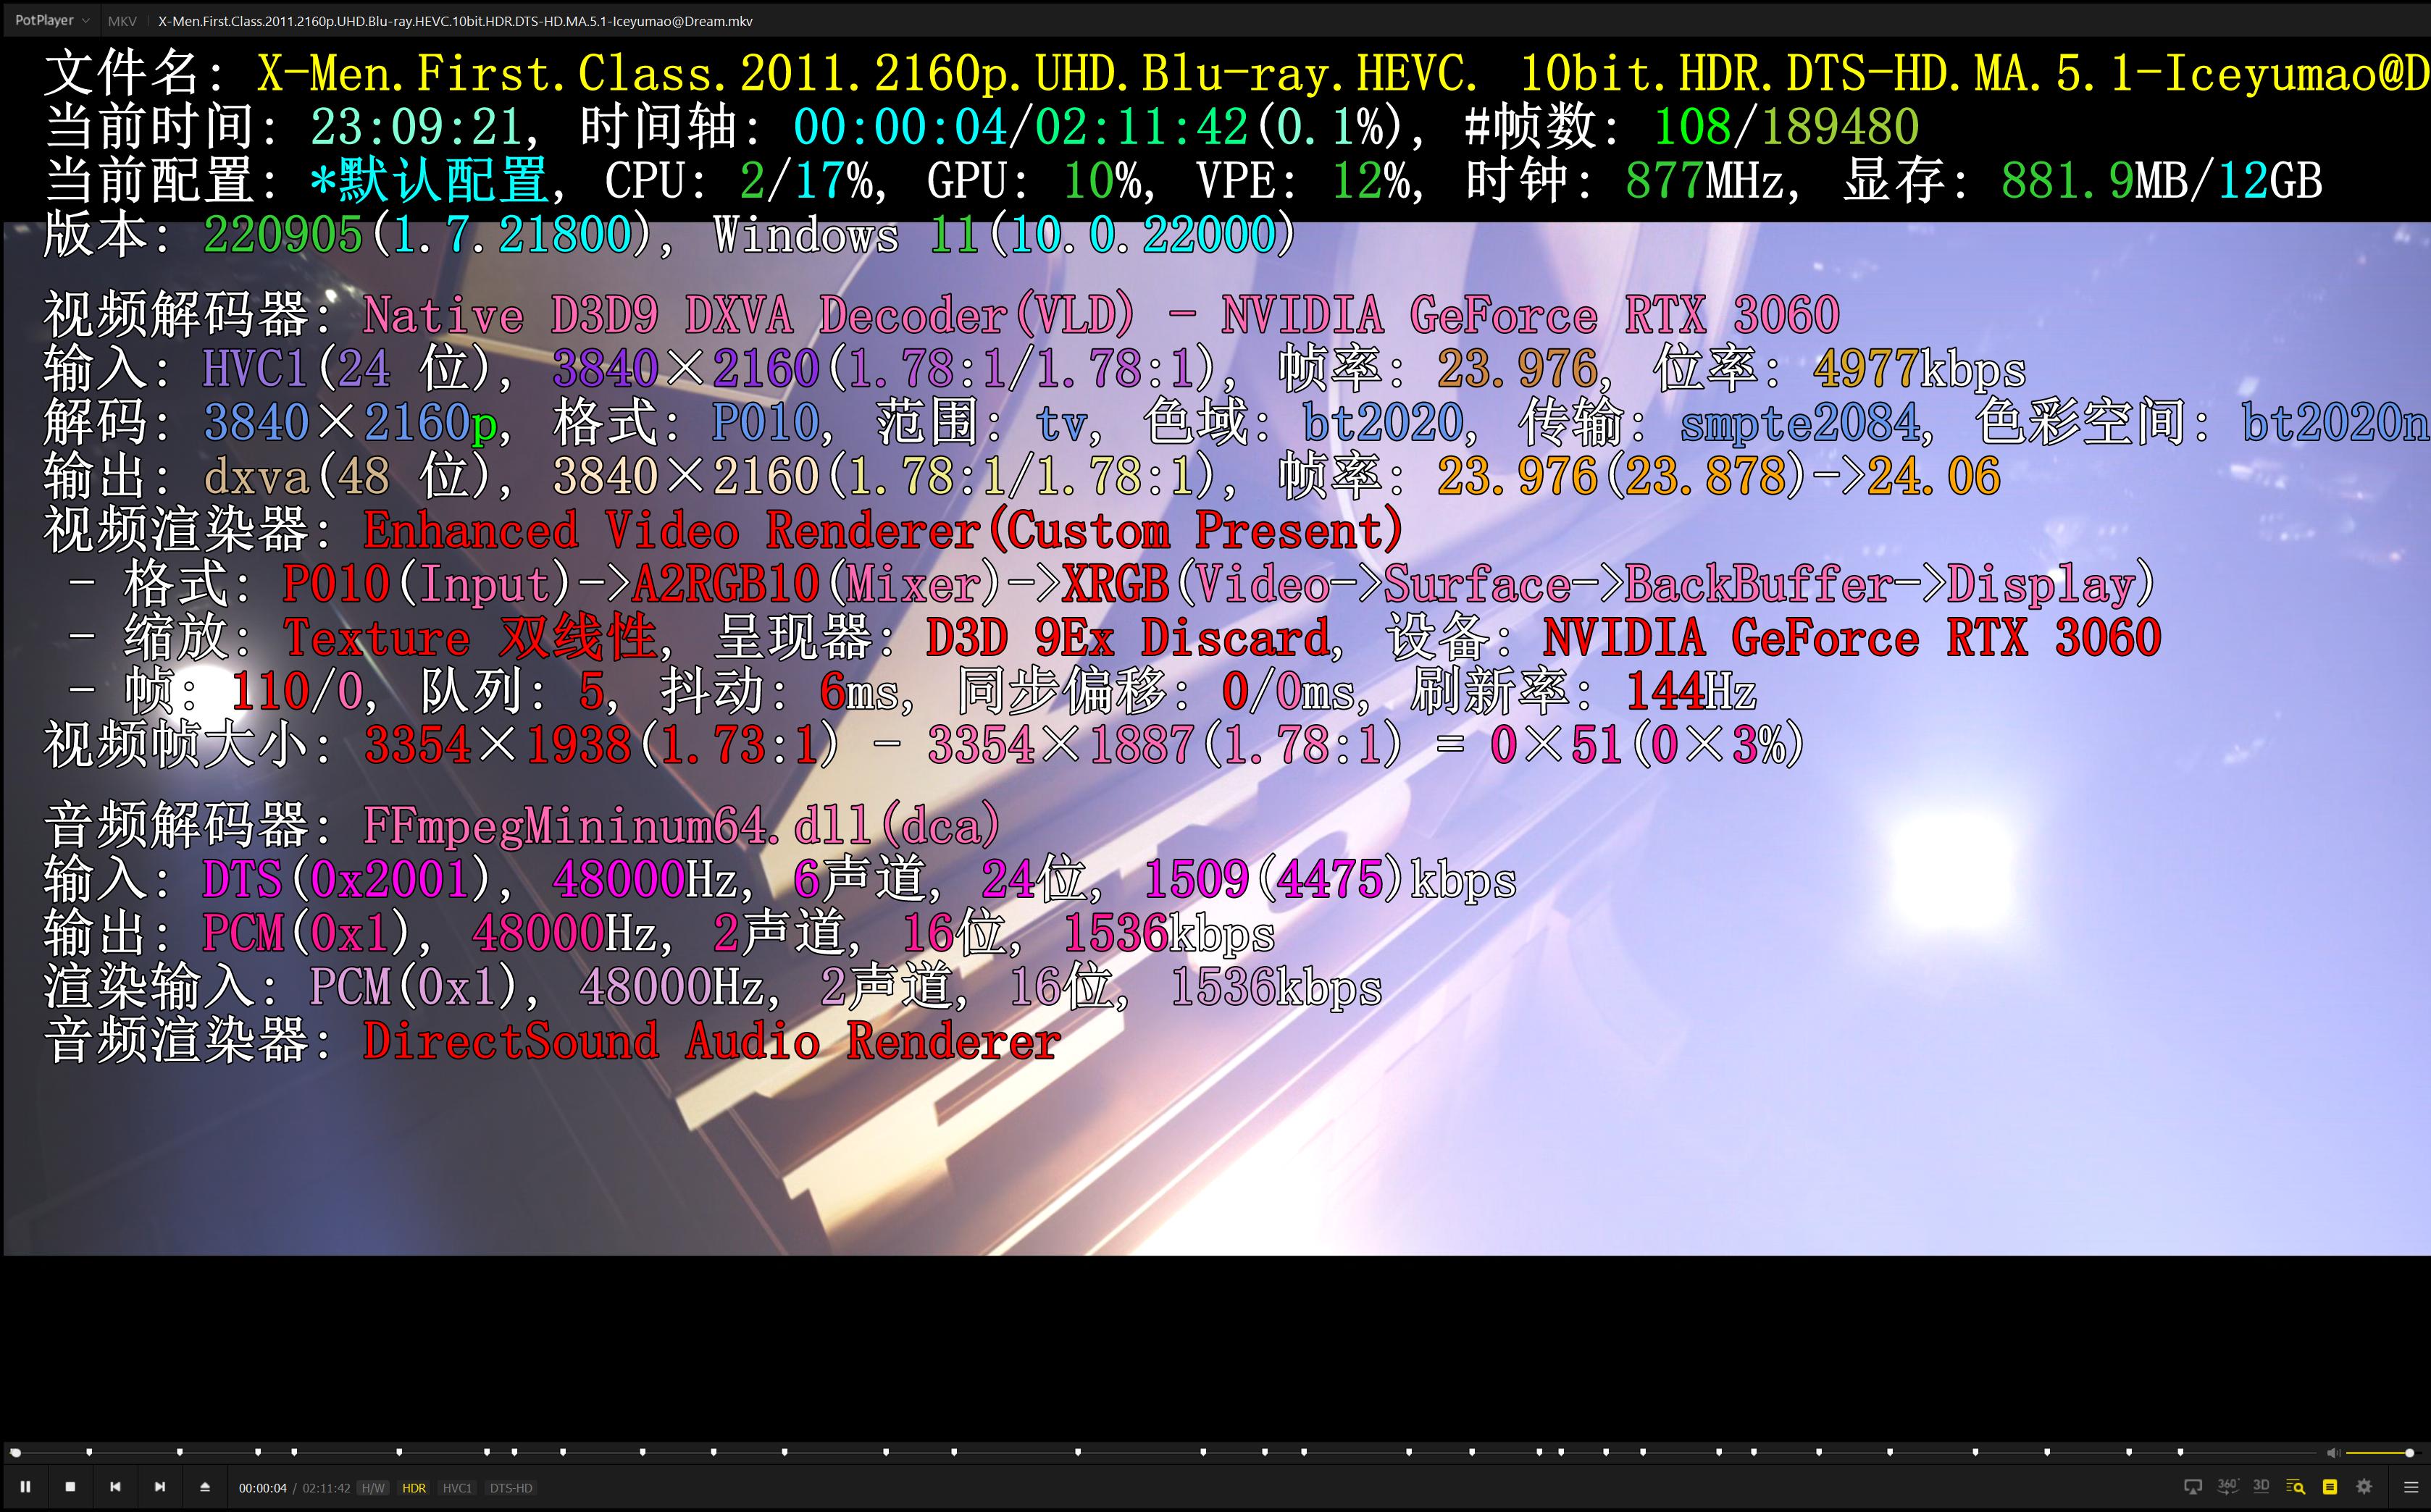This screenshot has height=1512, width=2431.
Task: Open the playlist hamburger menu
Action: tap(2410, 1487)
